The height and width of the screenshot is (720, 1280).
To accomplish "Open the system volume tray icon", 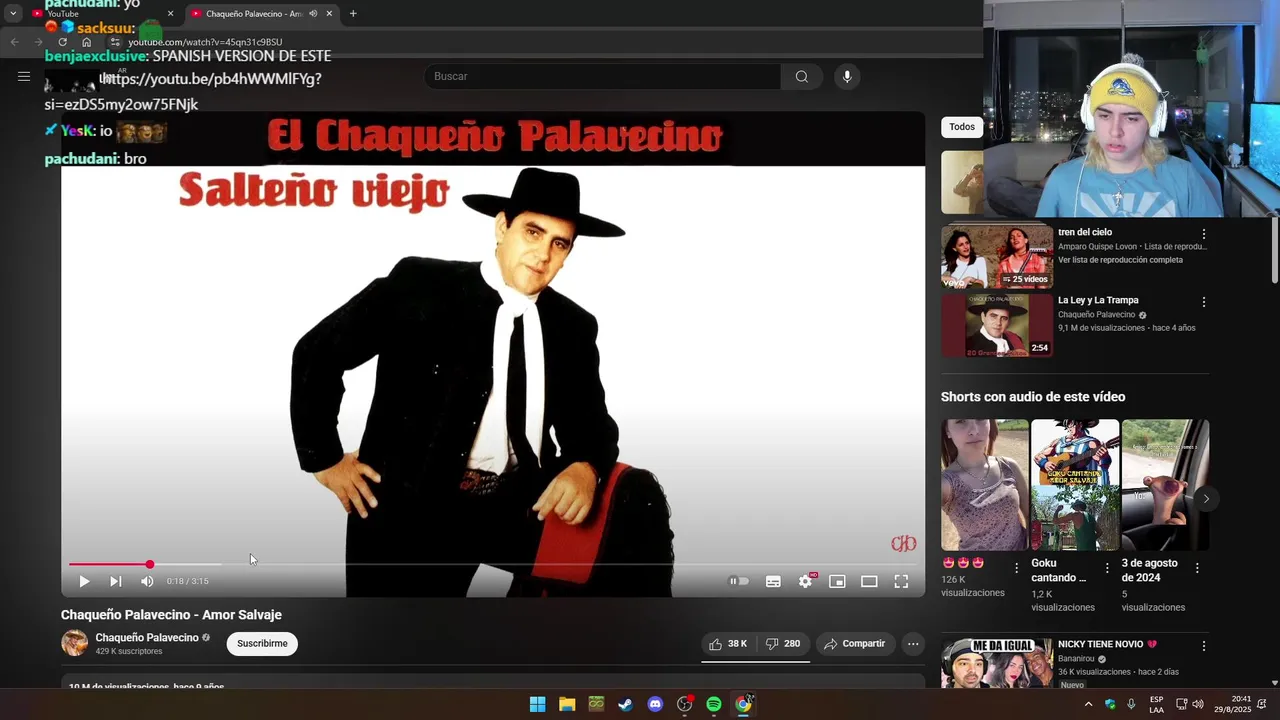I will (x=1198, y=704).
